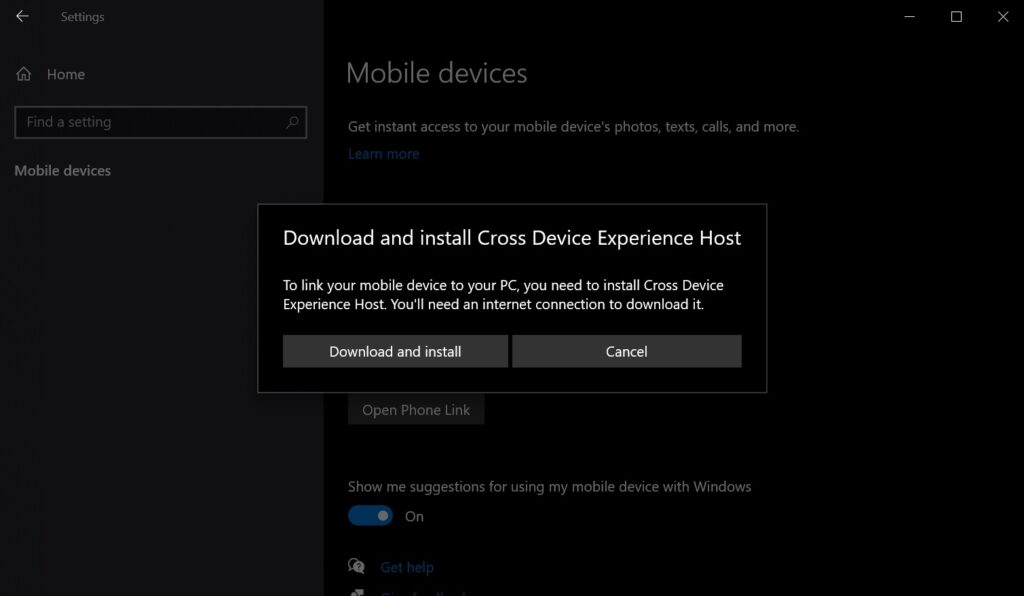The height and width of the screenshot is (596, 1024).
Task: Click Download and install in the dialog
Action: 395,351
